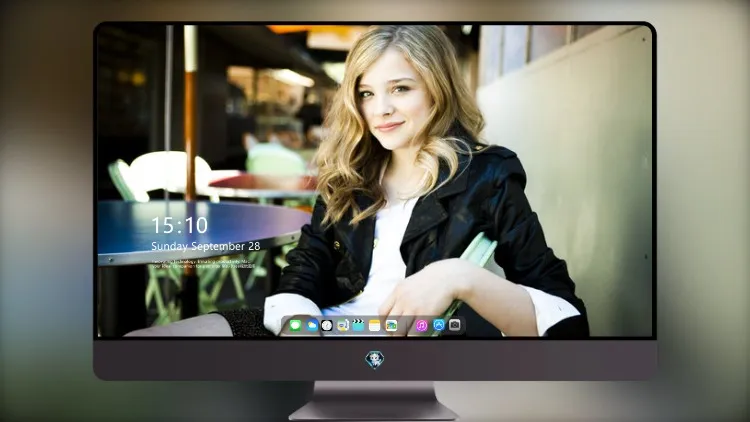The height and width of the screenshot is (422, 750).
Task: Open the blue App Store dock icon
Action: coord(439,325)
